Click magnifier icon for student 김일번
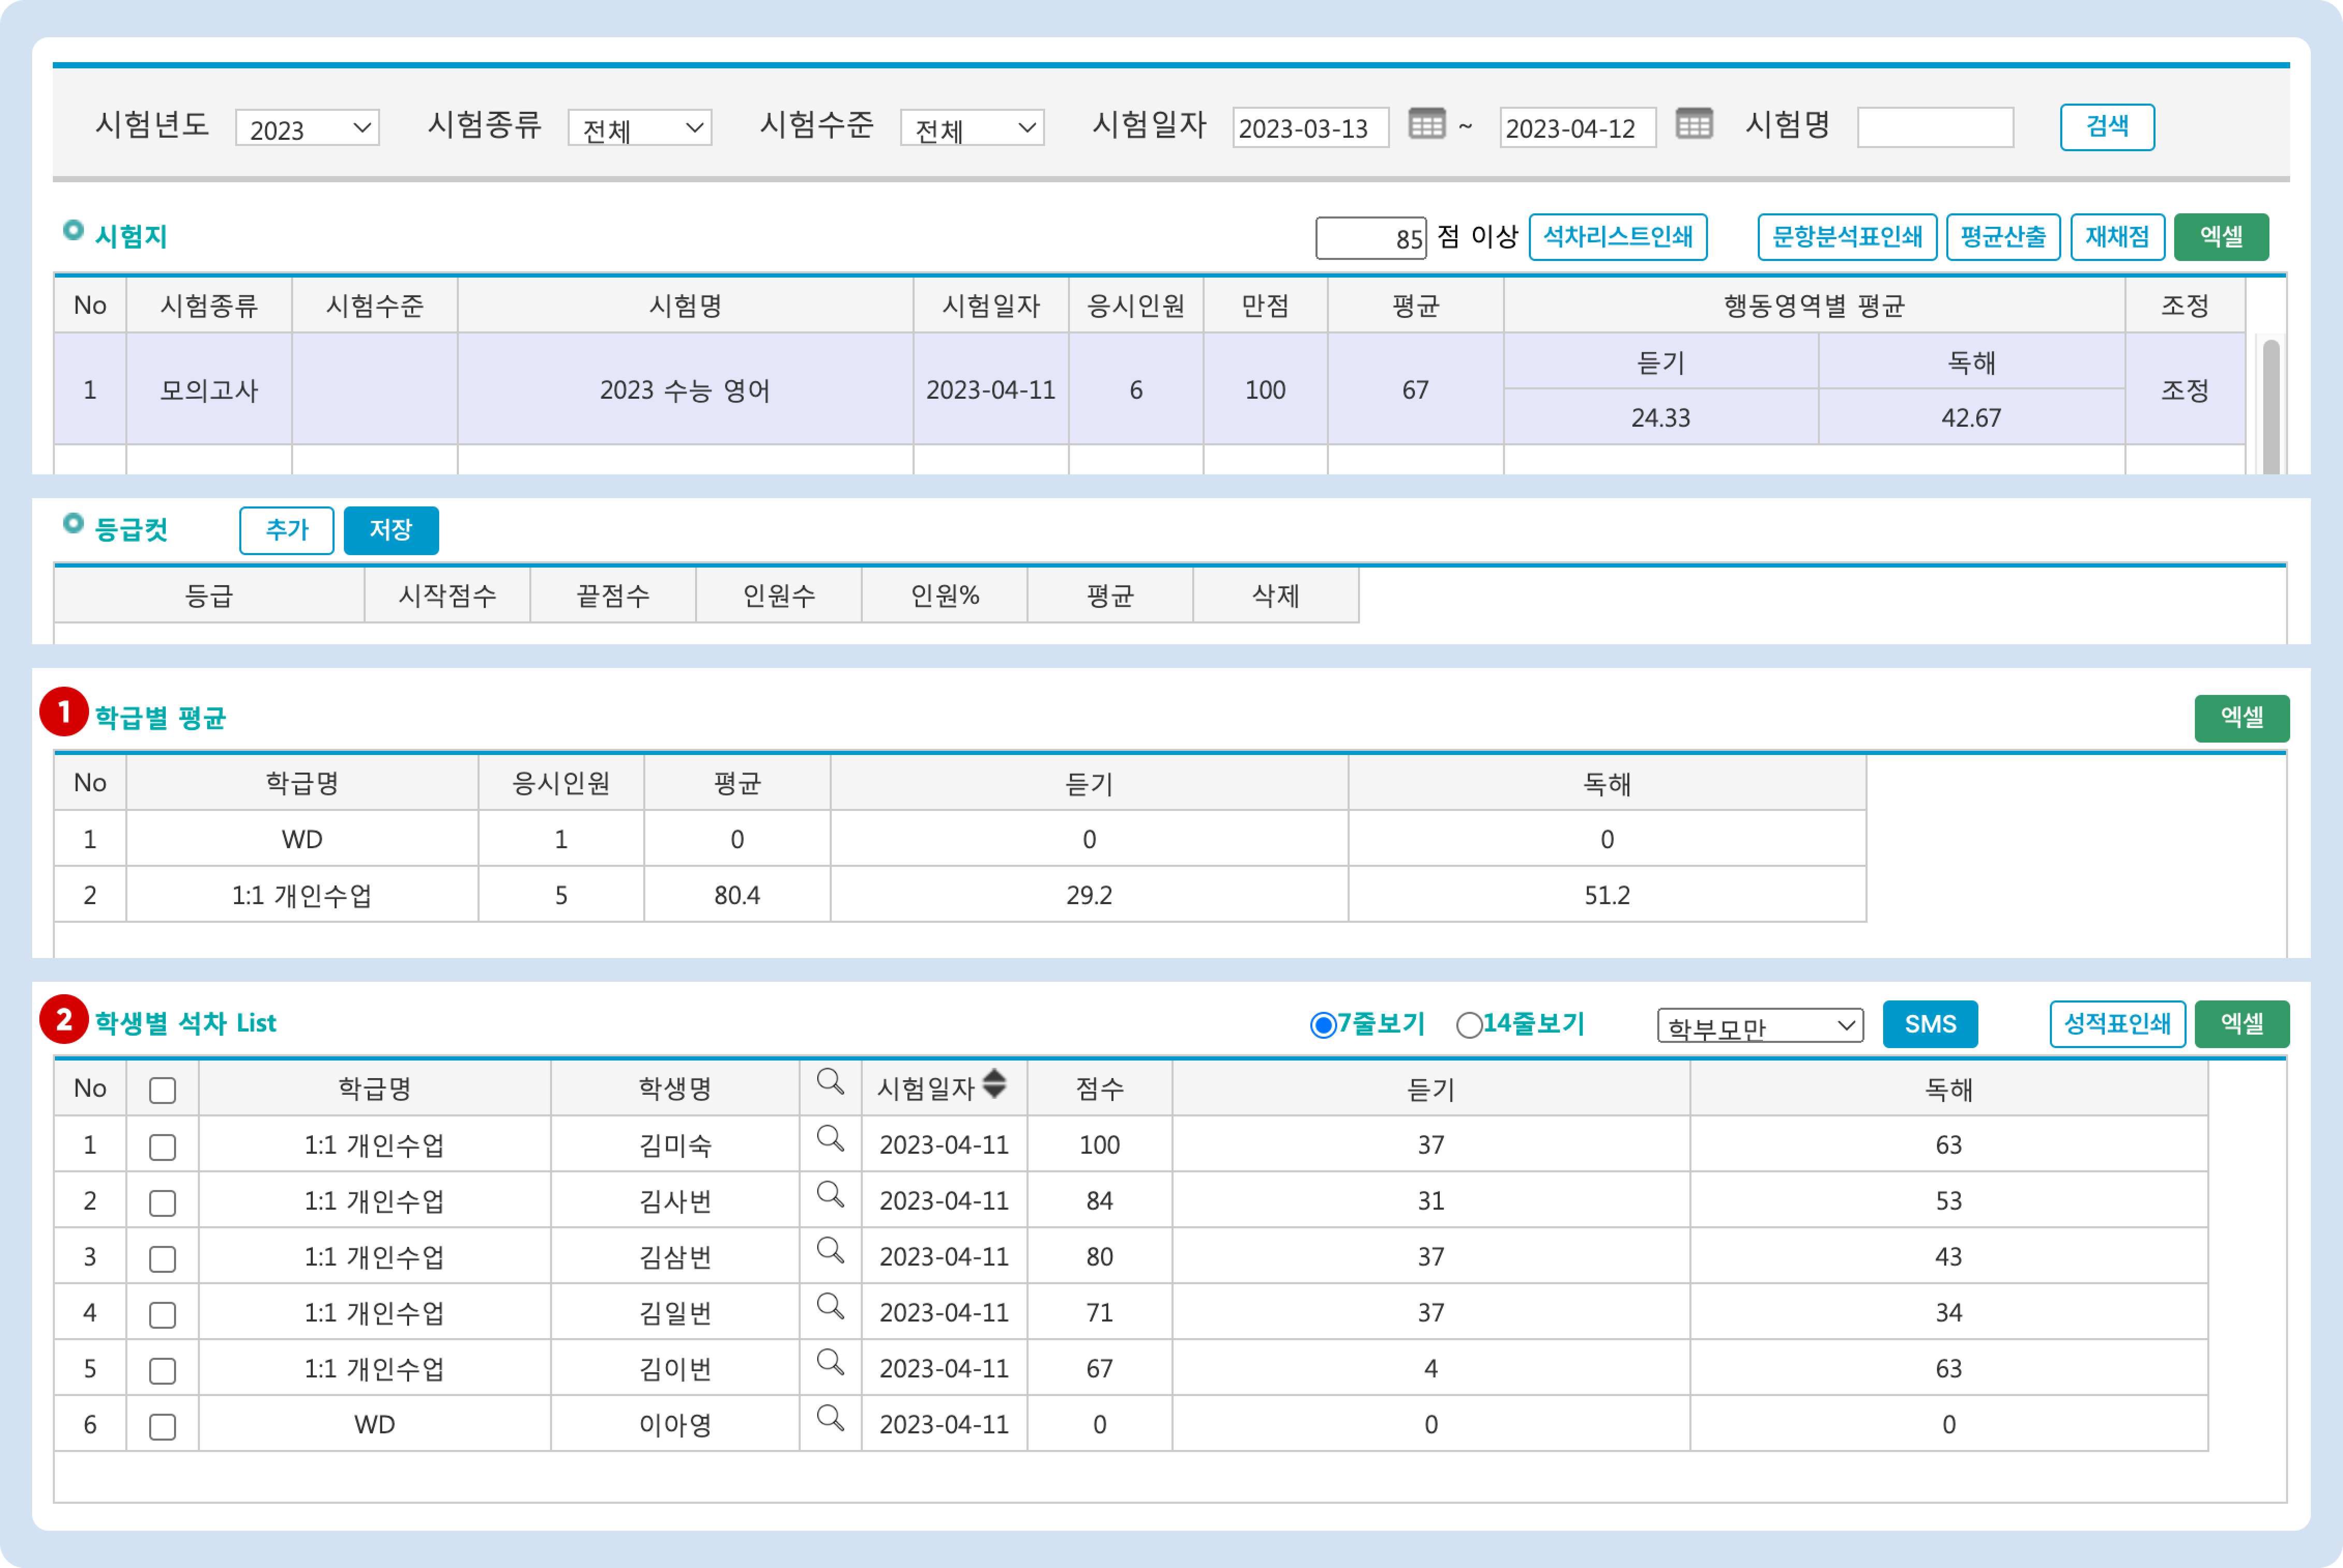2343x1568 pixels. (x=830, y=1306)
